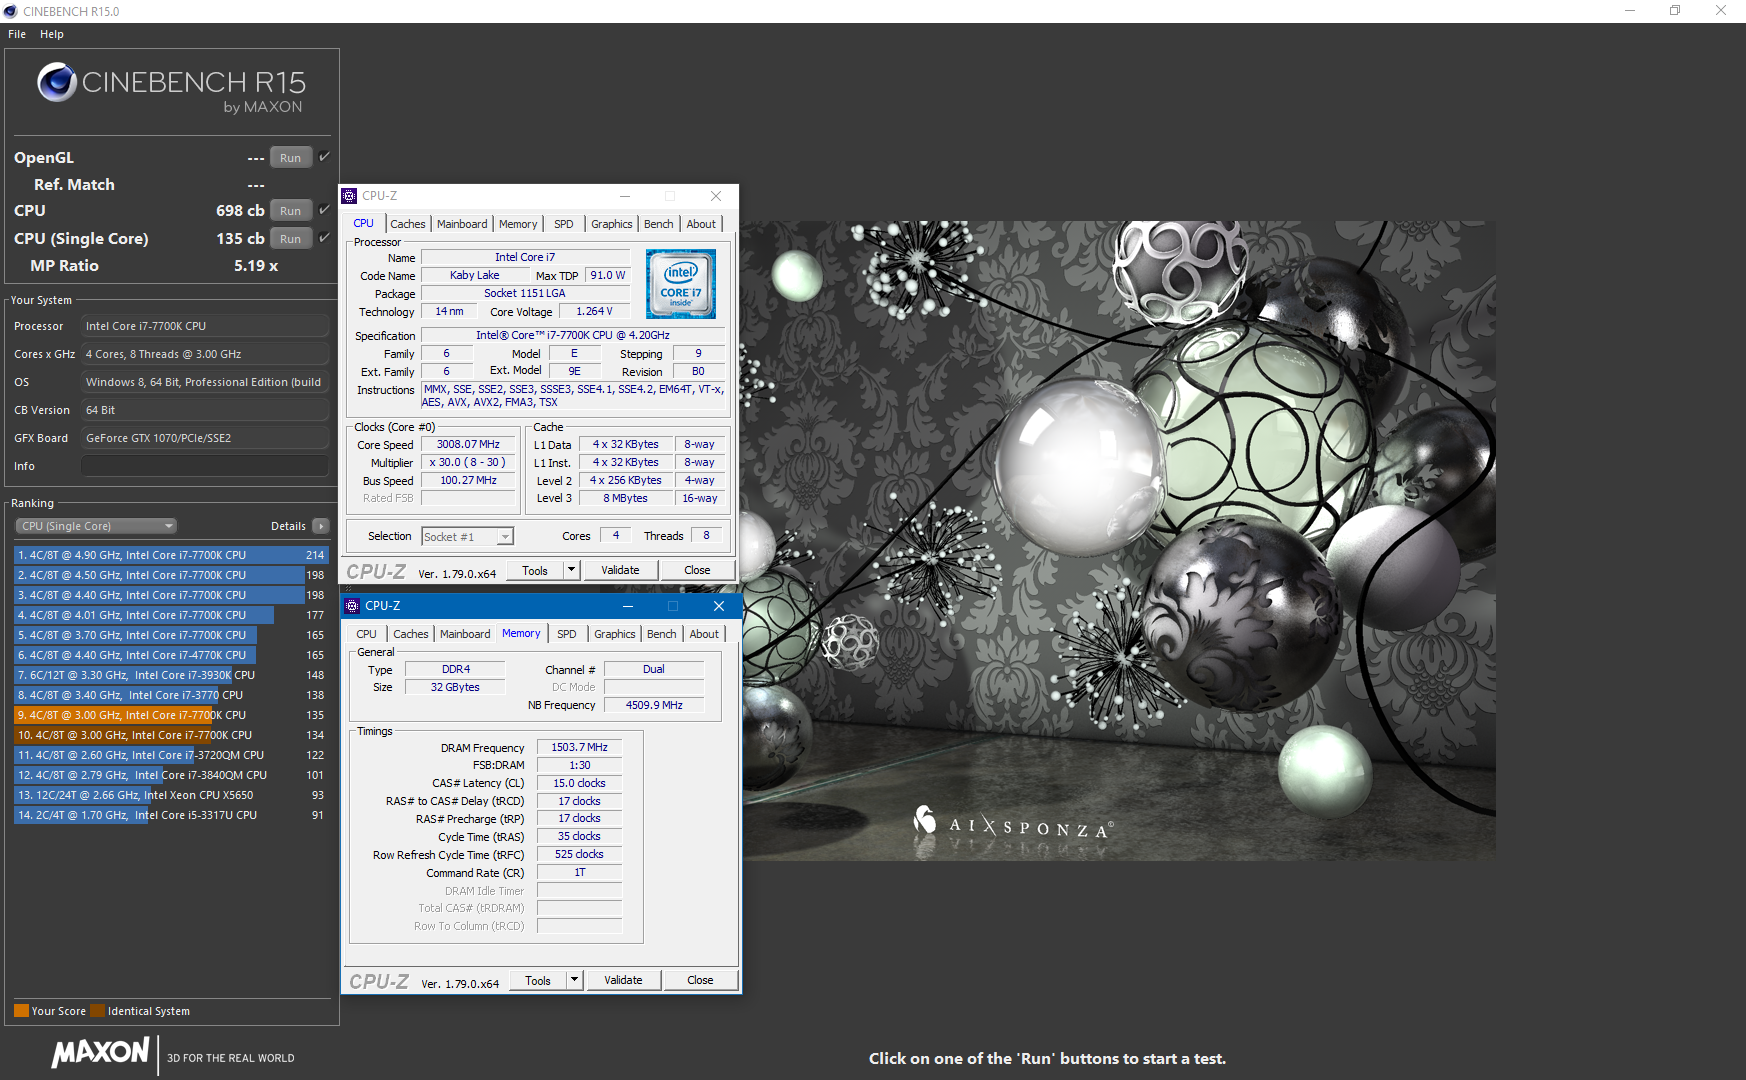1746x1080 pixels.
Task: Run the OpenGL benchmark
Action: (x=291, y=157)
